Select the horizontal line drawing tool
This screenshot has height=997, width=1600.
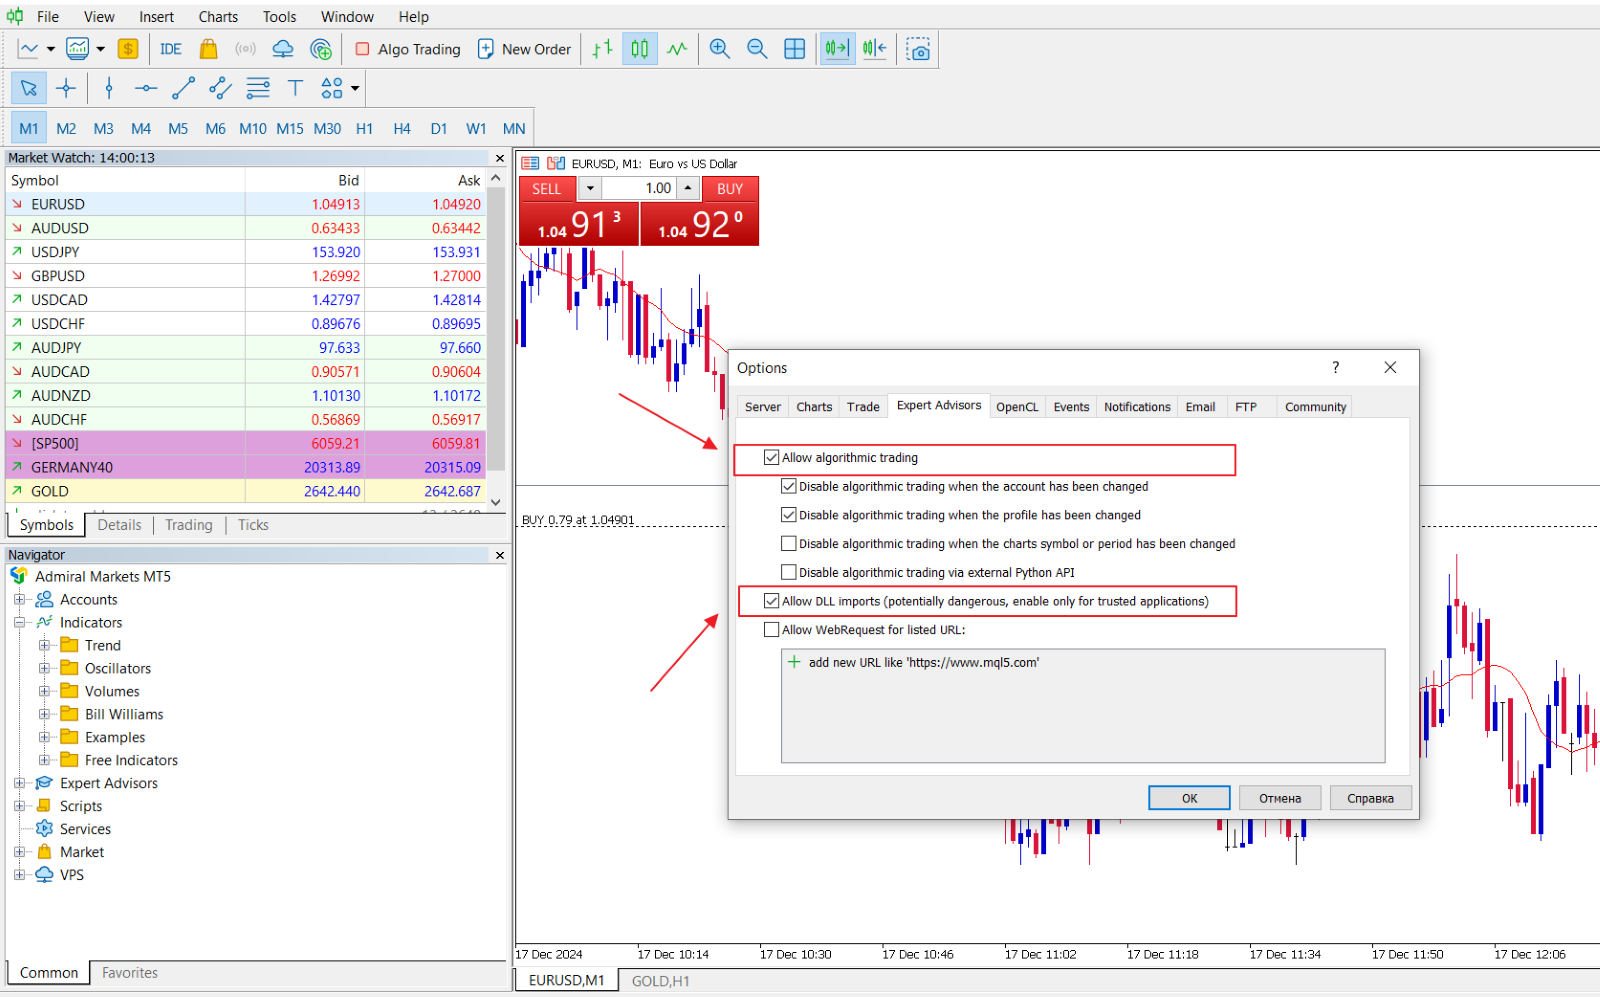146,88
